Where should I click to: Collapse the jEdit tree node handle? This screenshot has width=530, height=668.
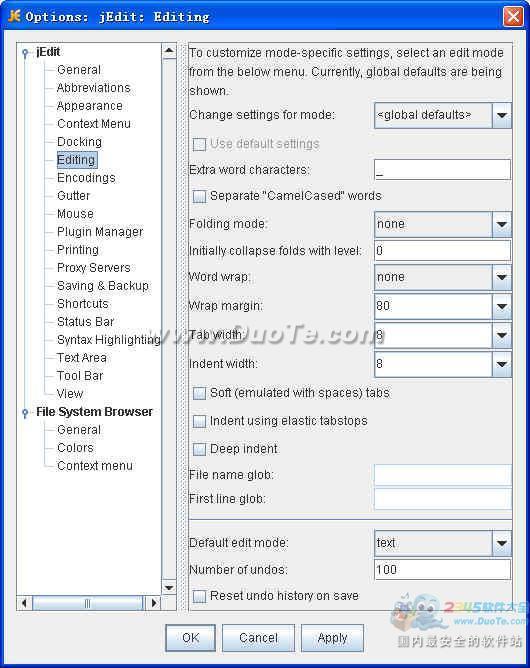tap(25, 53)
